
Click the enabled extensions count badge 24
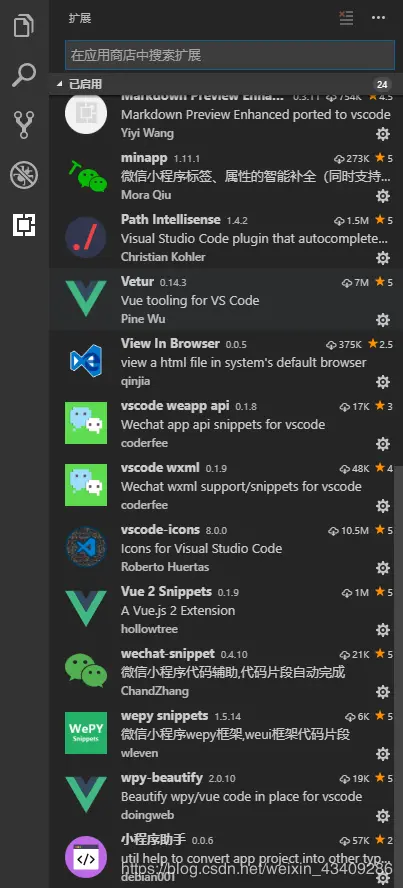[382, 84]
